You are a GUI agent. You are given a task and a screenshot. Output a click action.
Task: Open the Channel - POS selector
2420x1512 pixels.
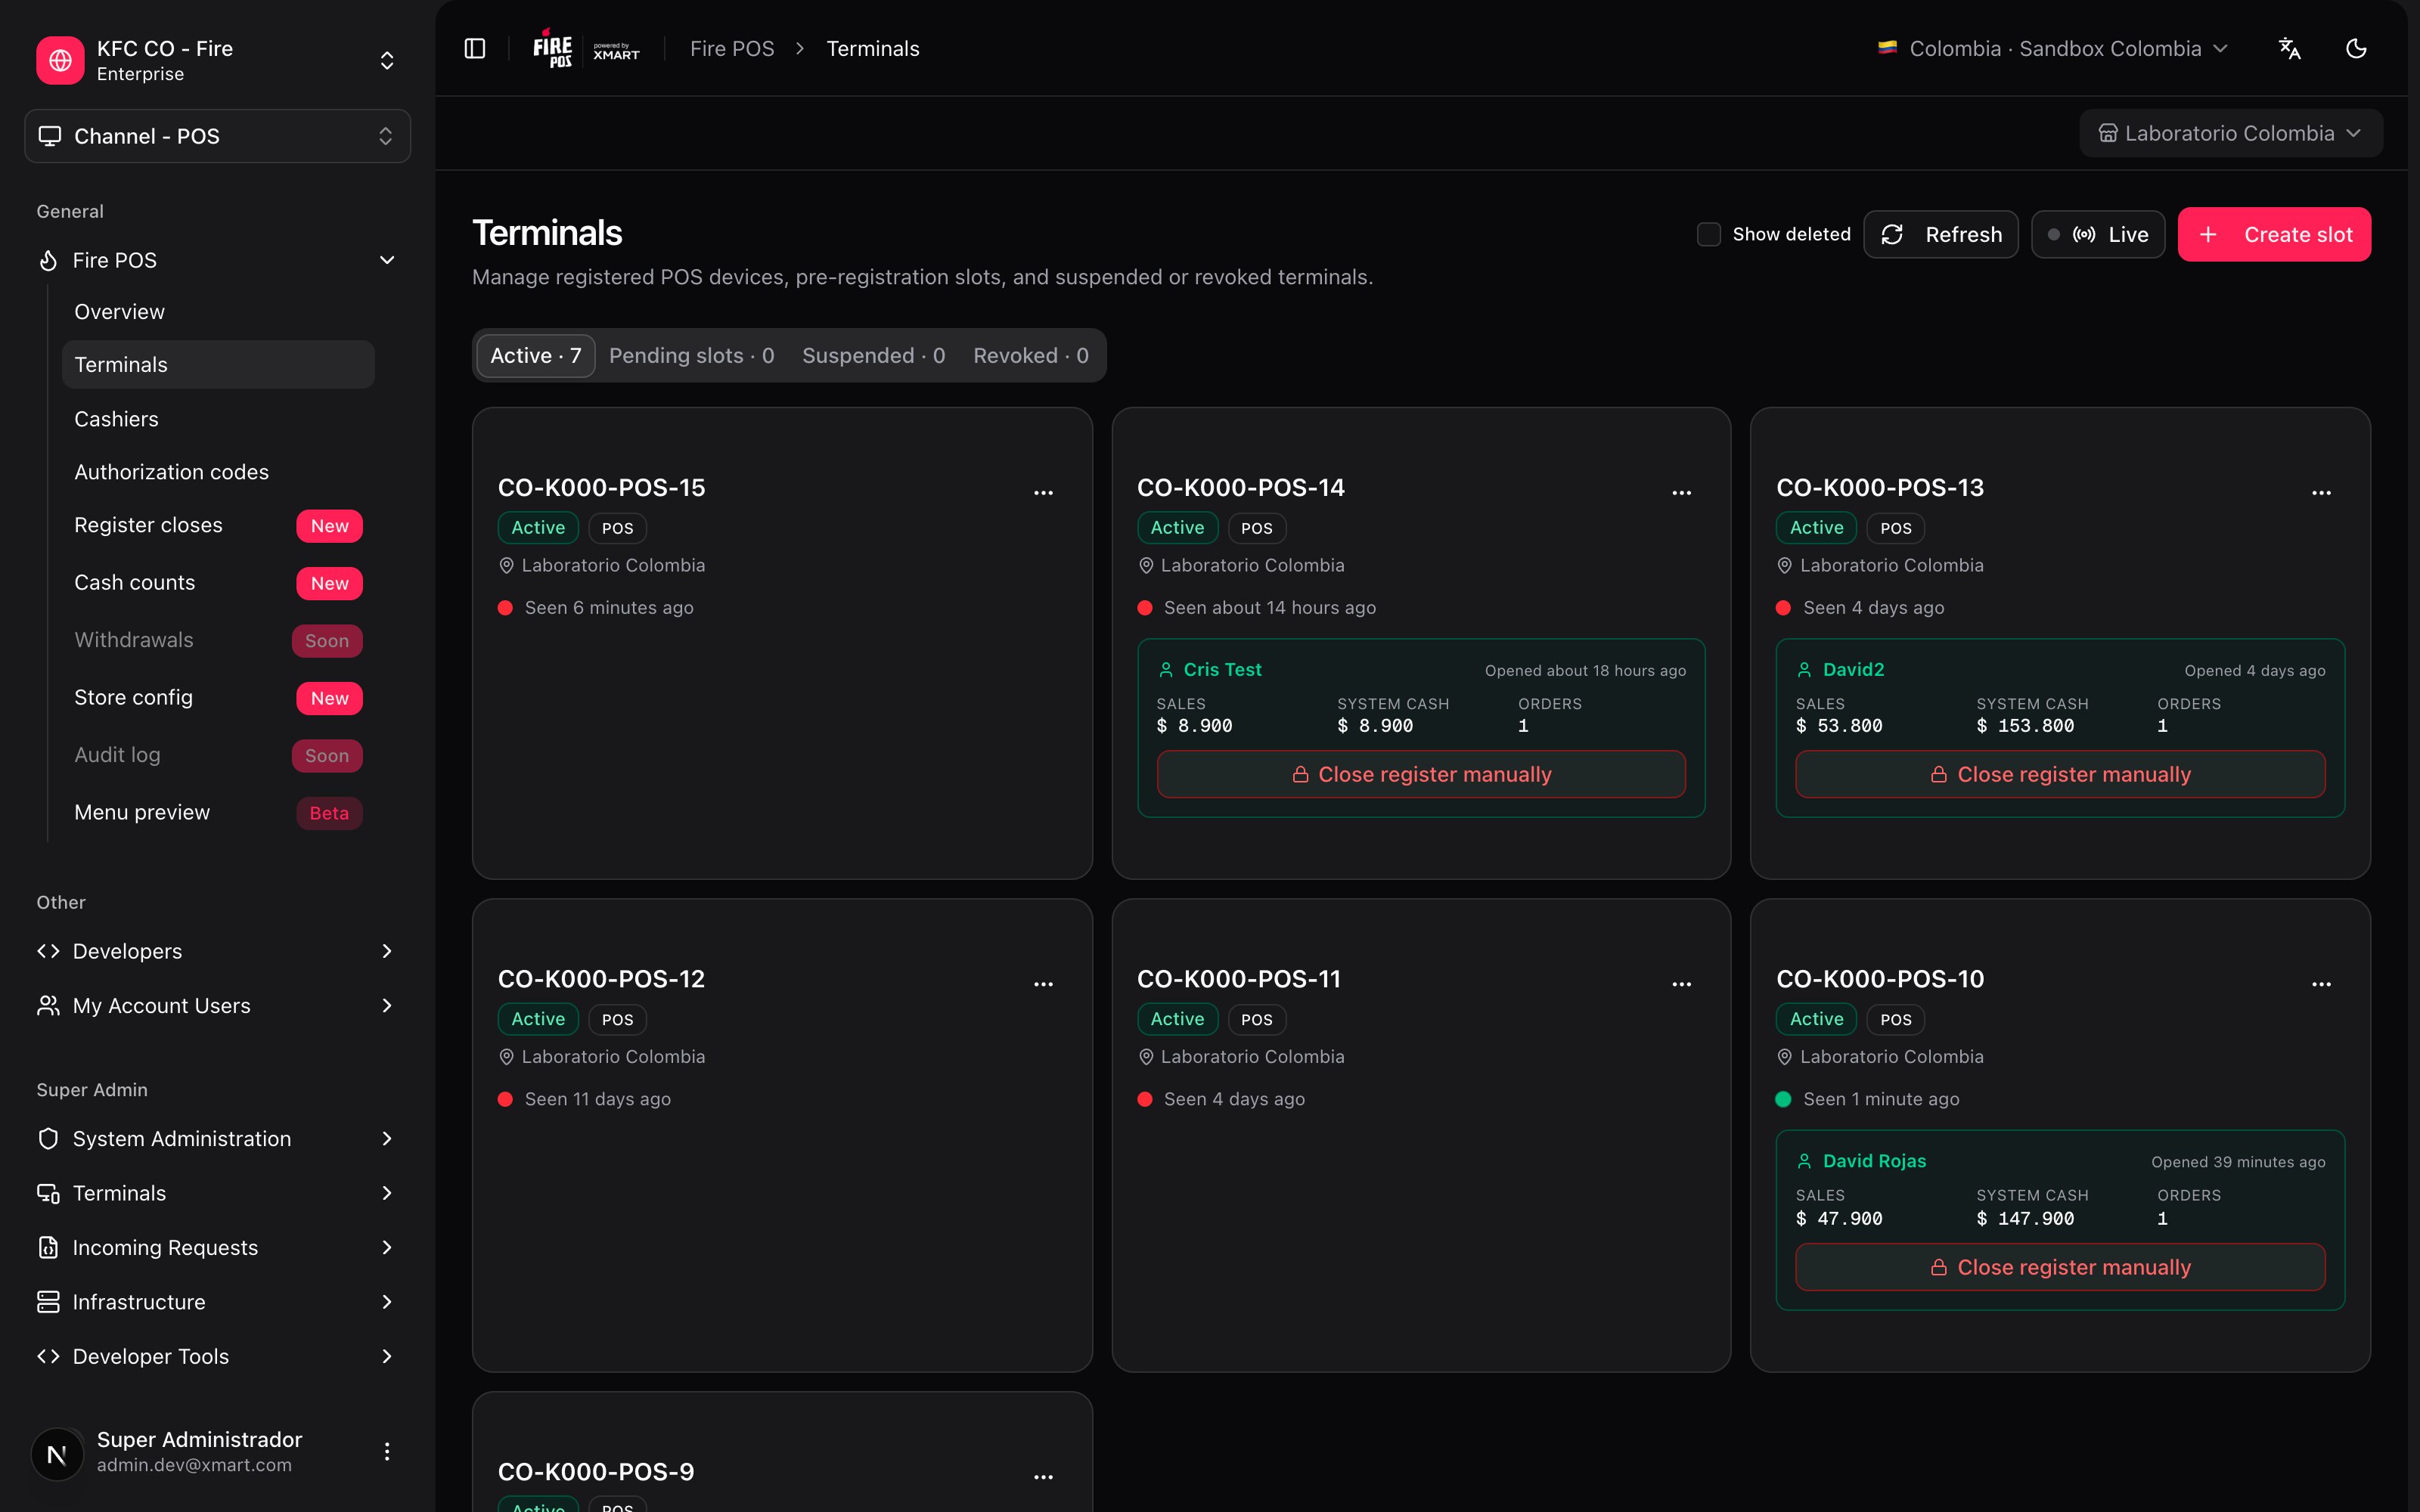tap(217, 136)
